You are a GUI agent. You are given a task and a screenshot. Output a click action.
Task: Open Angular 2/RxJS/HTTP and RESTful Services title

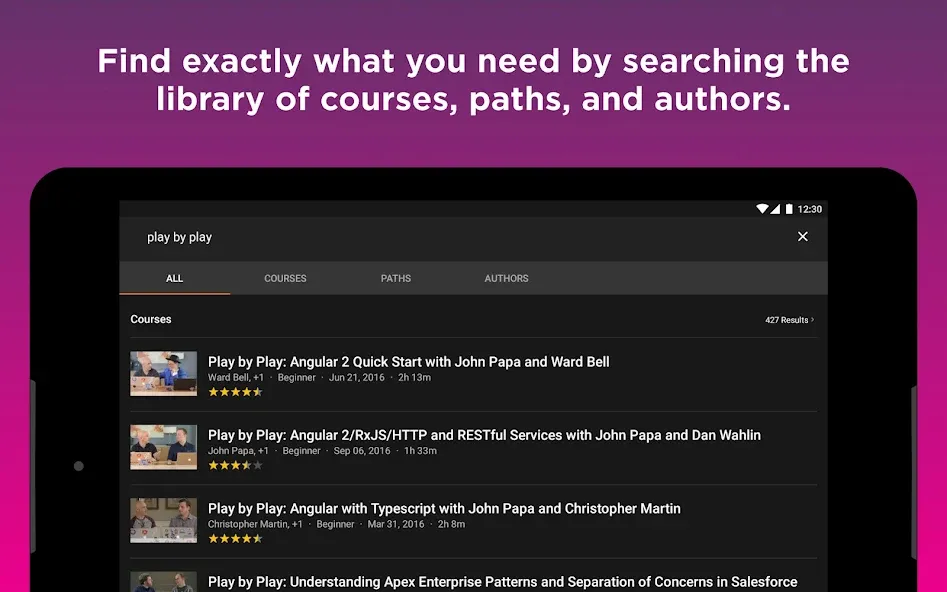pyautogui.click(x=484, y=435)
